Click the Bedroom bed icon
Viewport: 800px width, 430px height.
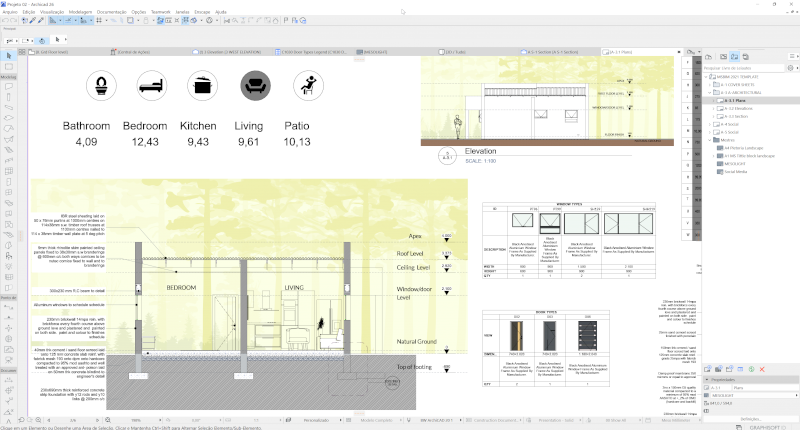click(152, 86)
